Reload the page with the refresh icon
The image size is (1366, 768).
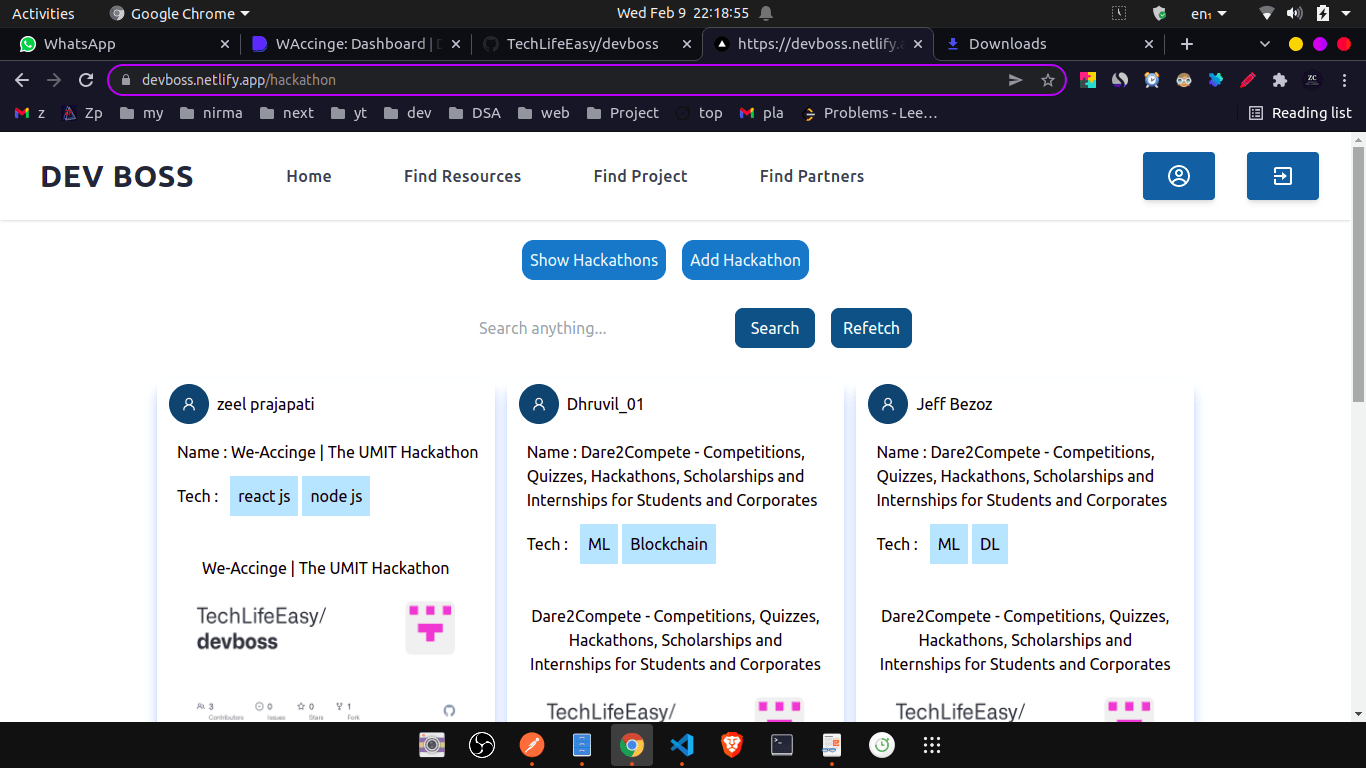[x=86, y=80]
